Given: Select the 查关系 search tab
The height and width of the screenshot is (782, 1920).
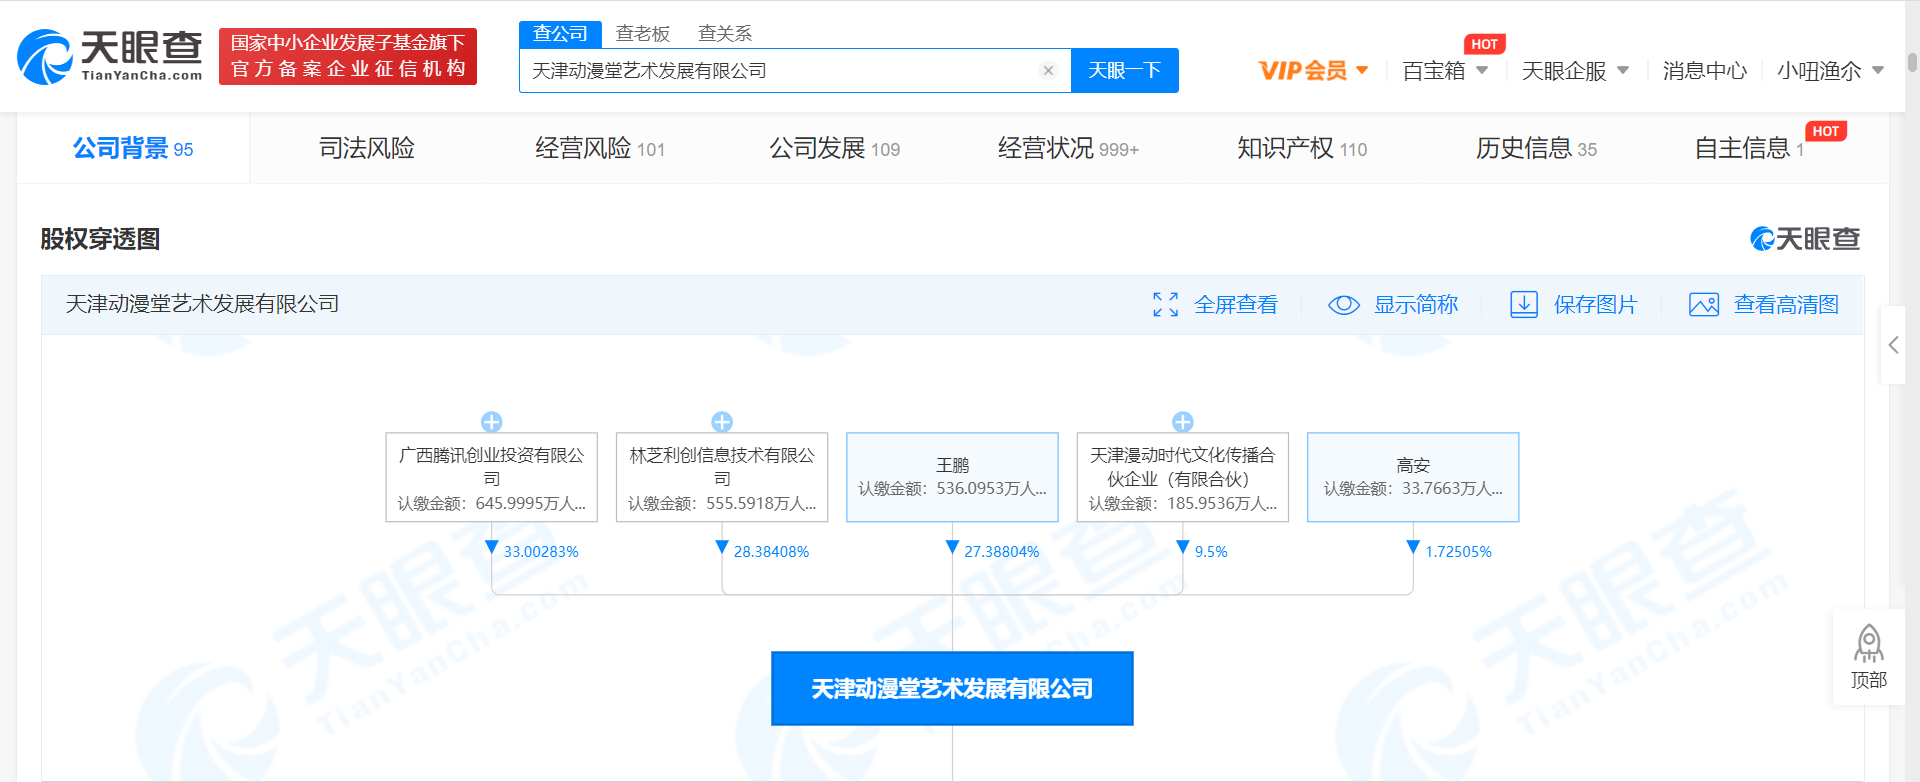Looking at the screenshot, I should (725, 34).
